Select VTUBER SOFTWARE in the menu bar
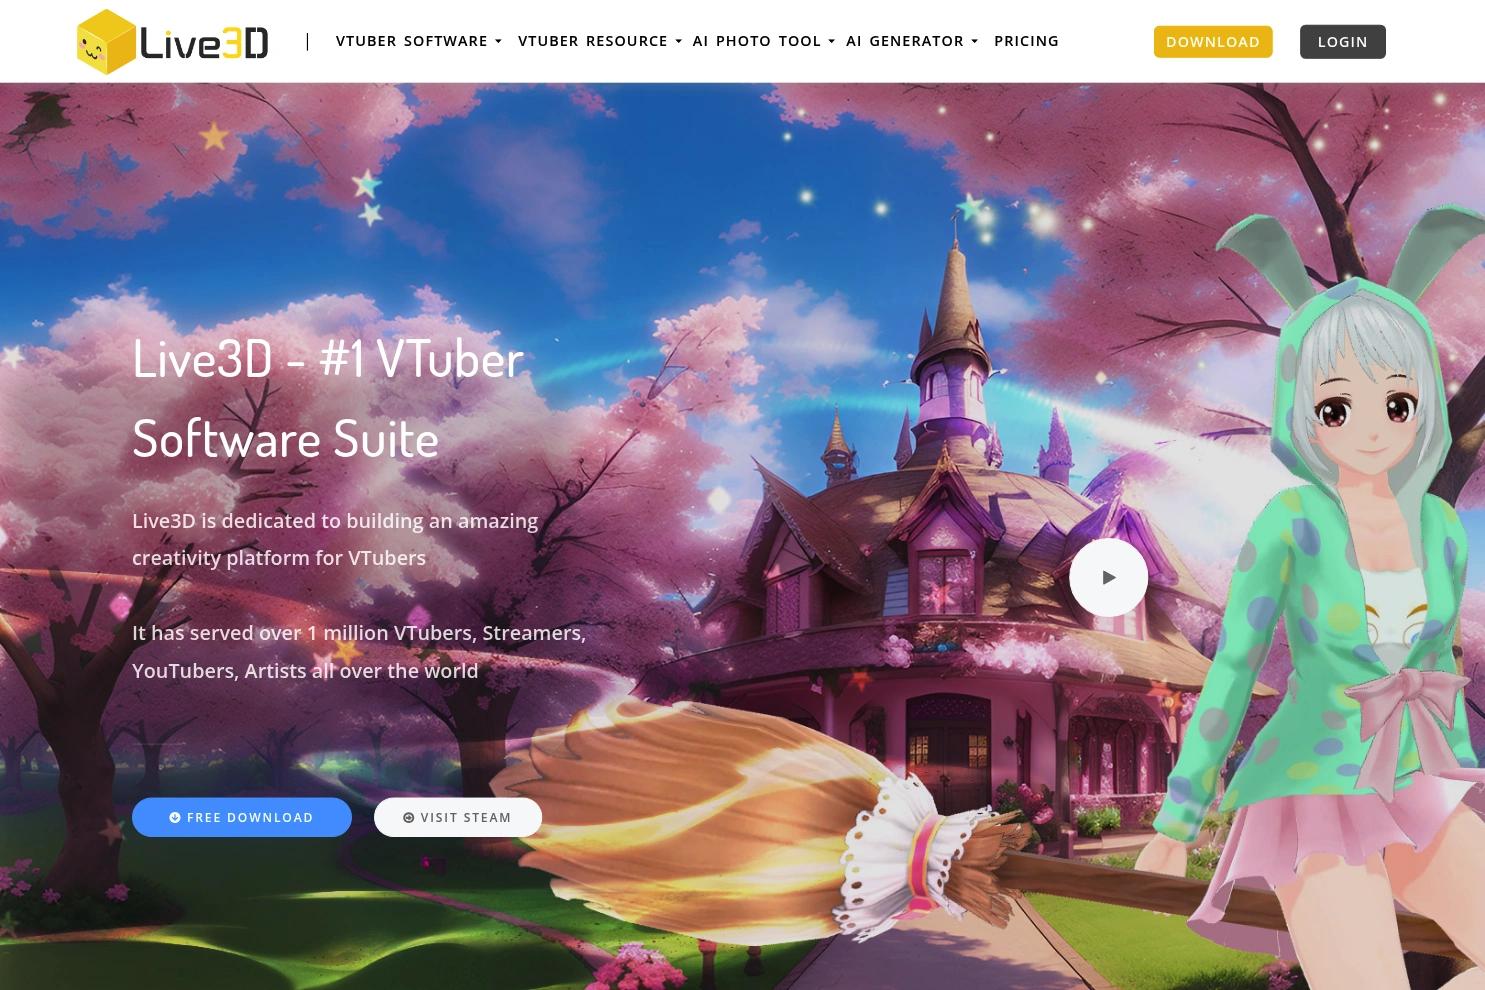This screenshot has height=990, width=1485. coord(411,41)
